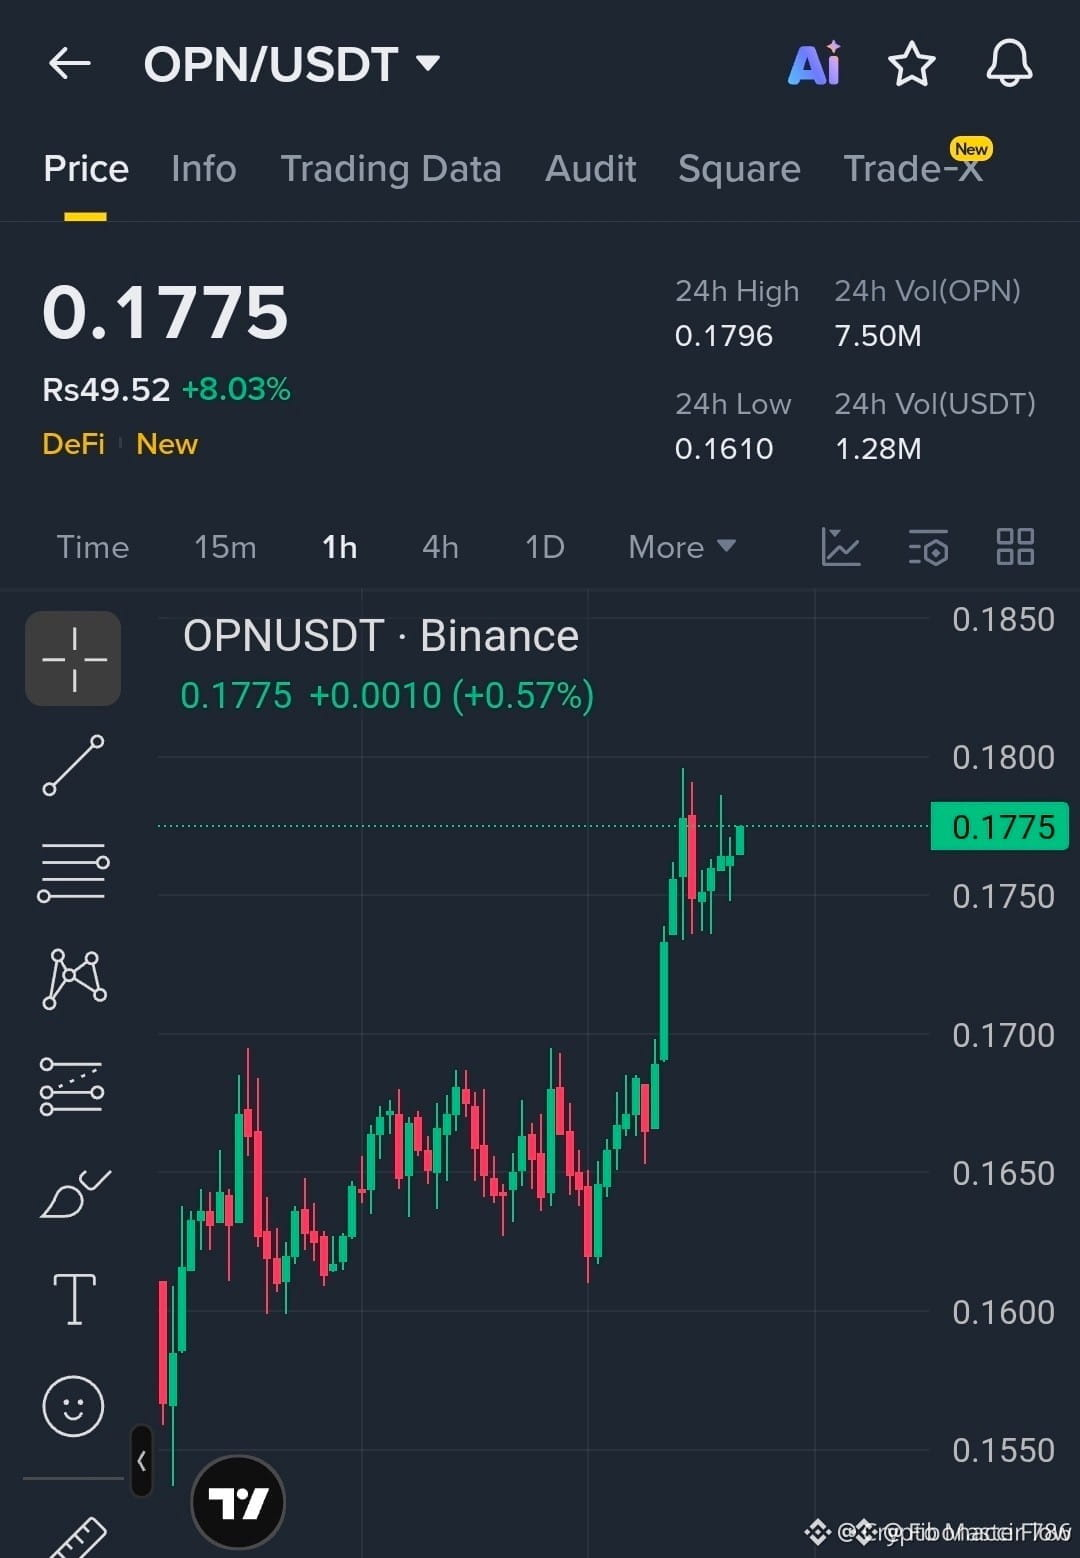Open the grid layout icon
The image size is (1080, 1558).
1015,547
